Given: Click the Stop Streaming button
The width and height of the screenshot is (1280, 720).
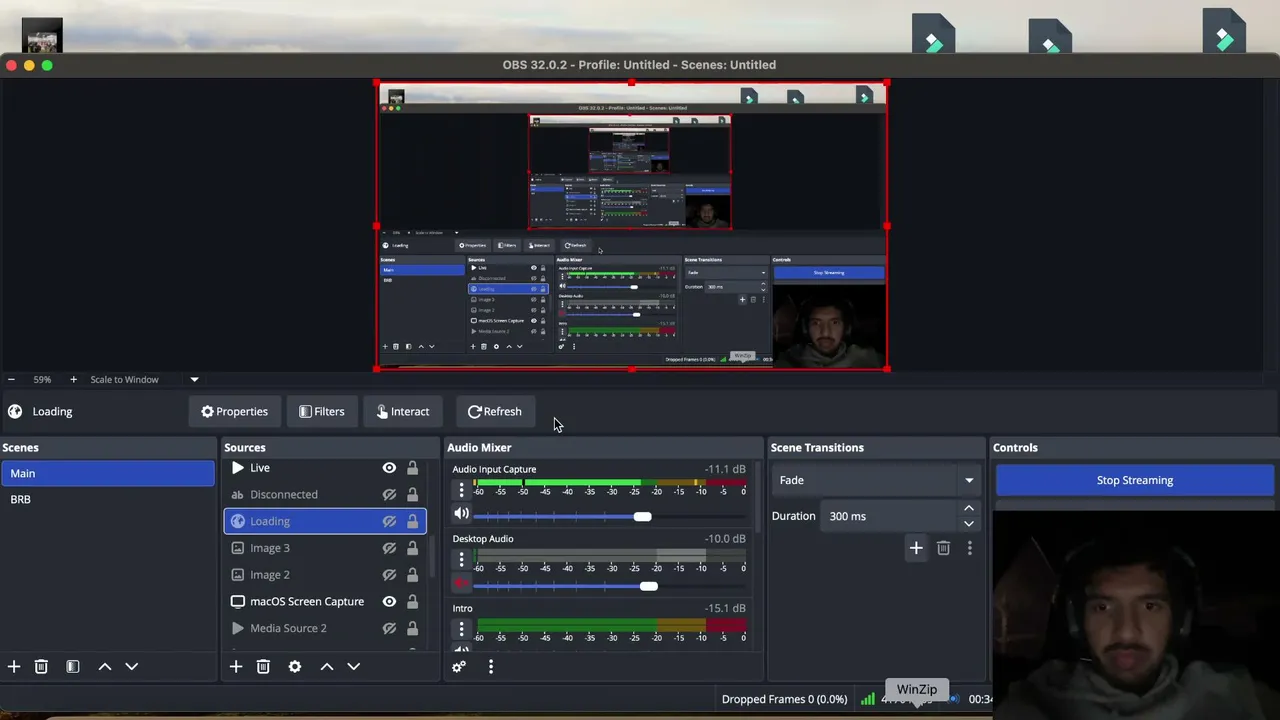Looking at the screenshot, I should point(1135,480).
